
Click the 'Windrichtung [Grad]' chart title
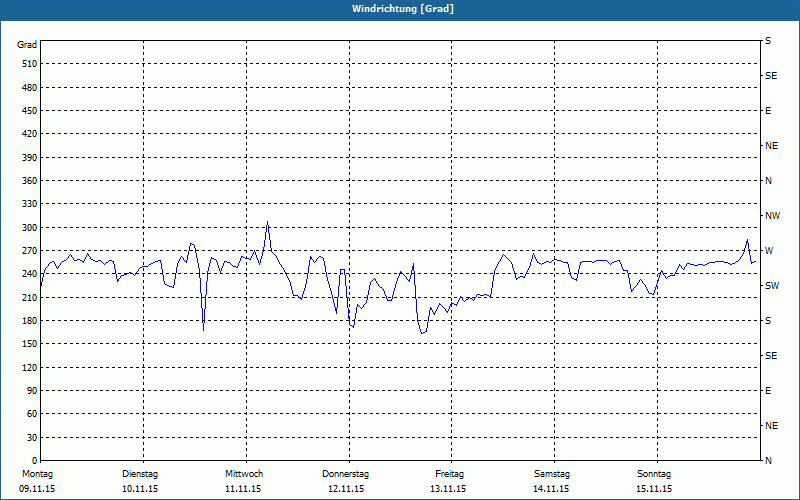[403, 9]
